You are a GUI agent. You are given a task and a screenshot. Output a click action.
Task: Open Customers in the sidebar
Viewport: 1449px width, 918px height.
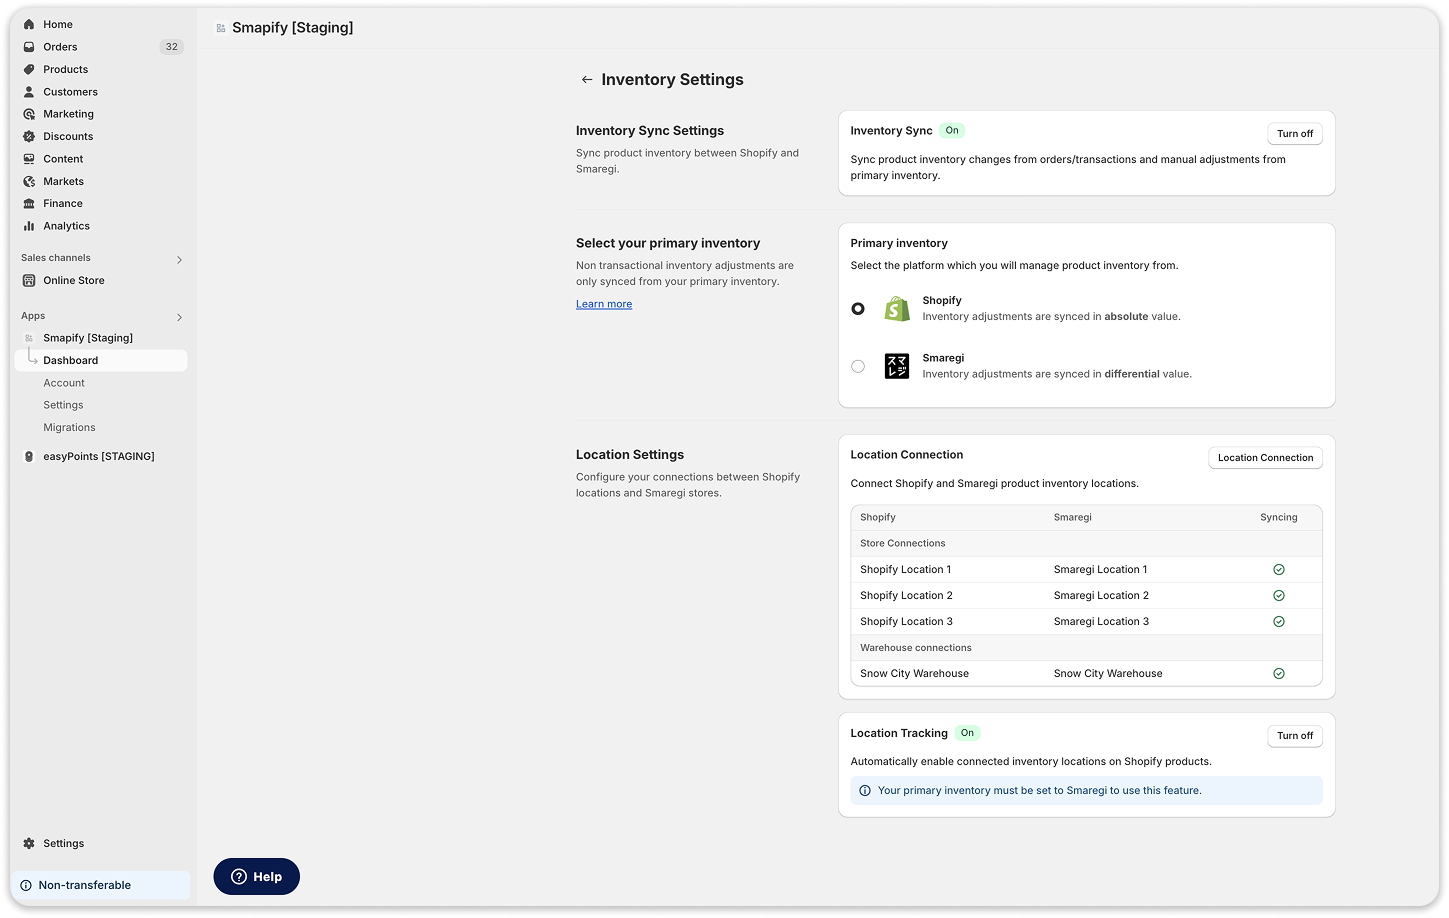[70, 92]
